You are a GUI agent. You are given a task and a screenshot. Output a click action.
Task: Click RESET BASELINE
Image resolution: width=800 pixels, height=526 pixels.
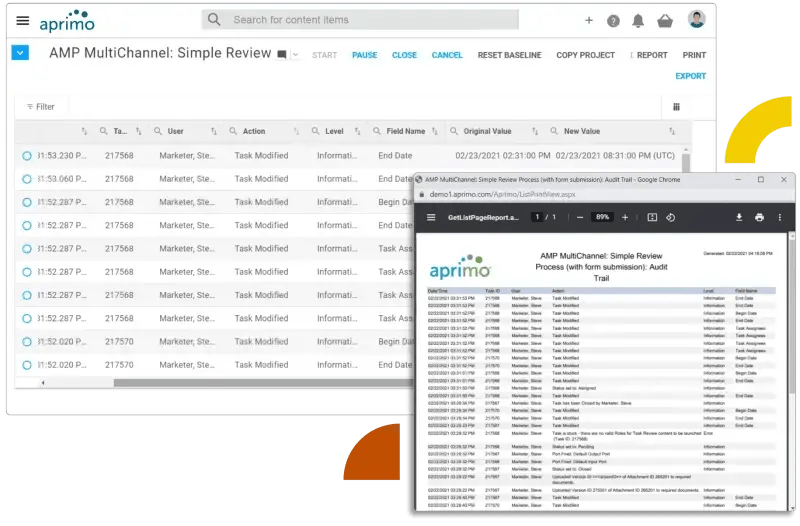click(509, 55)
